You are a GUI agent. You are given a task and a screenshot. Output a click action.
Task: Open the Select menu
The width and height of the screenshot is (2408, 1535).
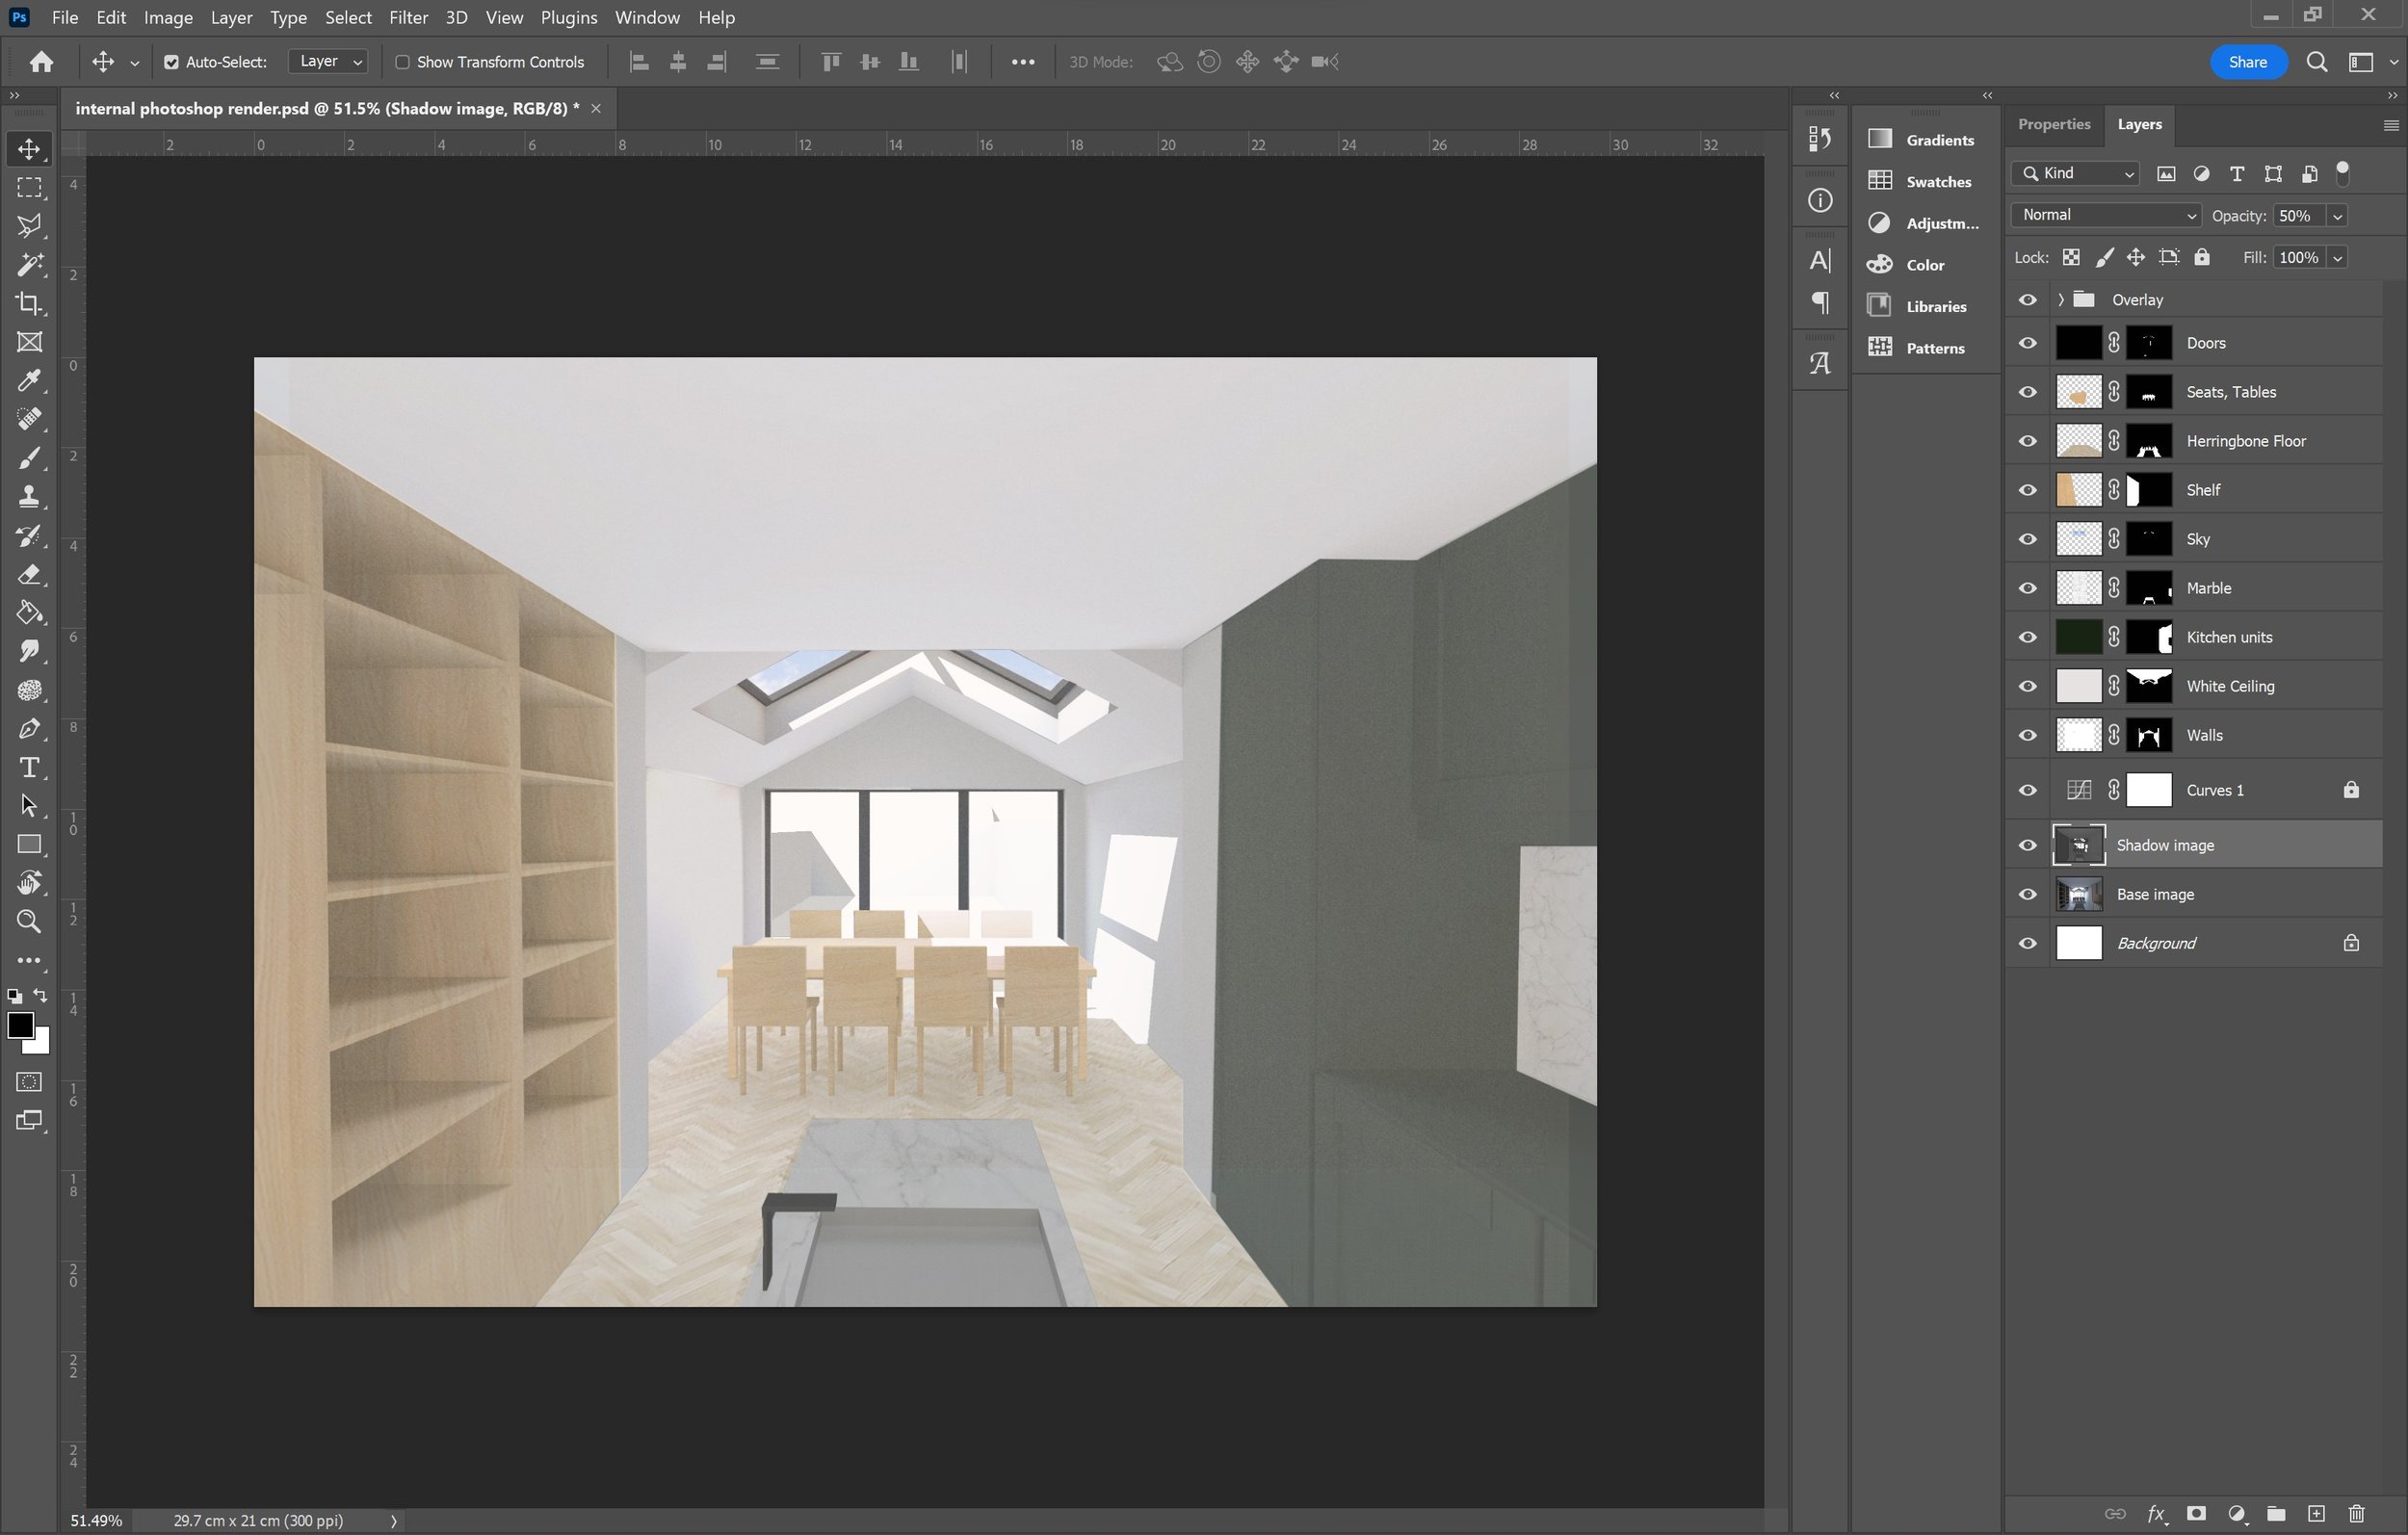[348, 18]
